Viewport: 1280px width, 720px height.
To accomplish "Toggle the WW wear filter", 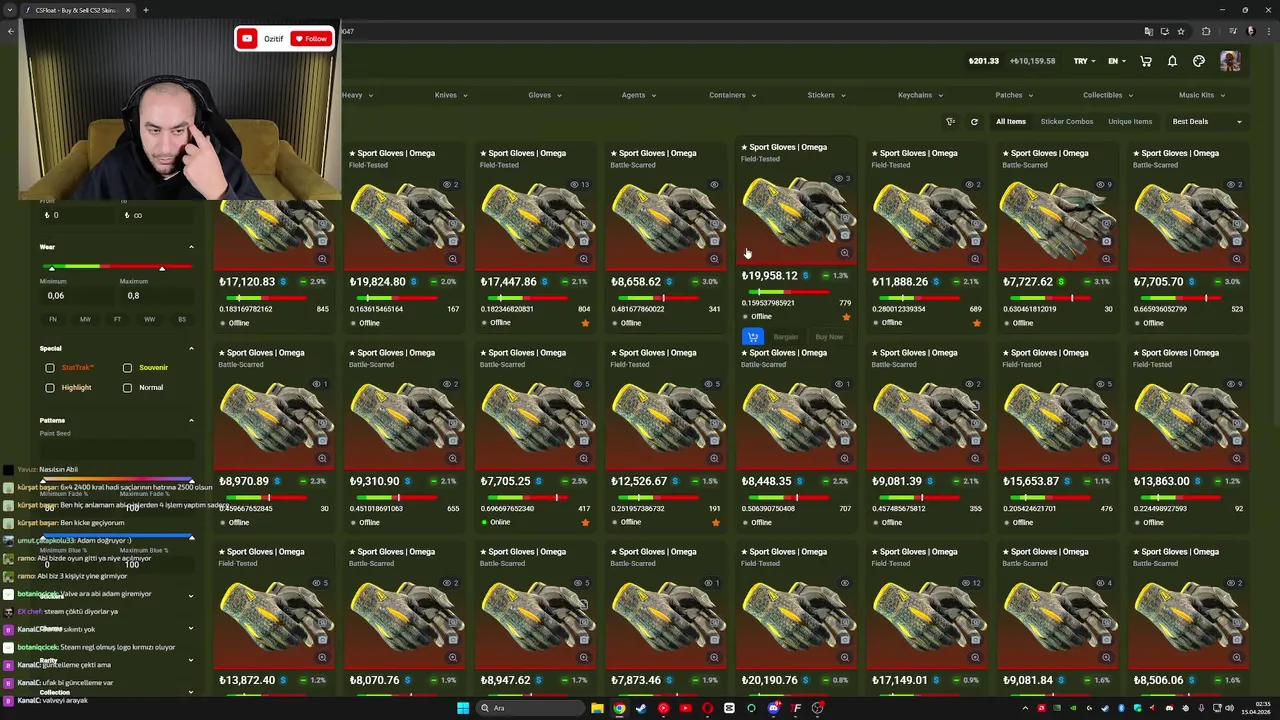I will (x=149, y=319).
